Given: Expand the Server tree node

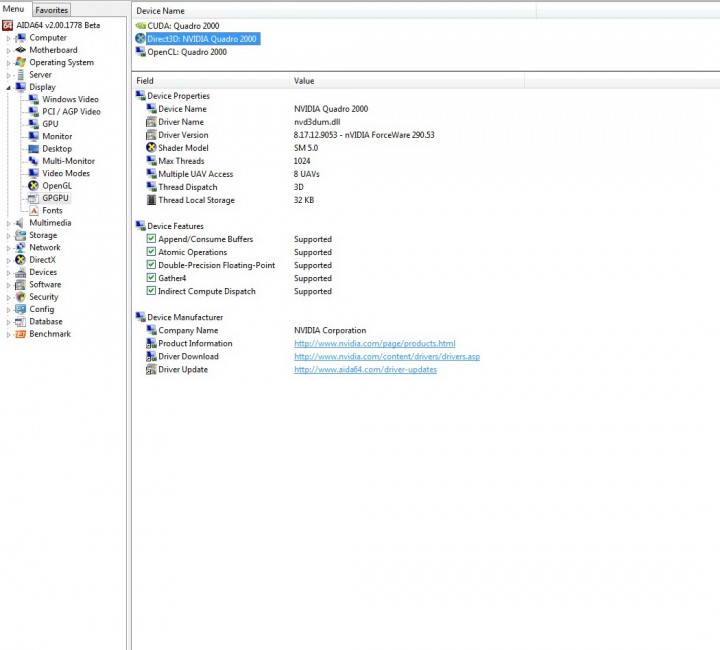Looking at the screenshot, I should click(x=8, y=75).
